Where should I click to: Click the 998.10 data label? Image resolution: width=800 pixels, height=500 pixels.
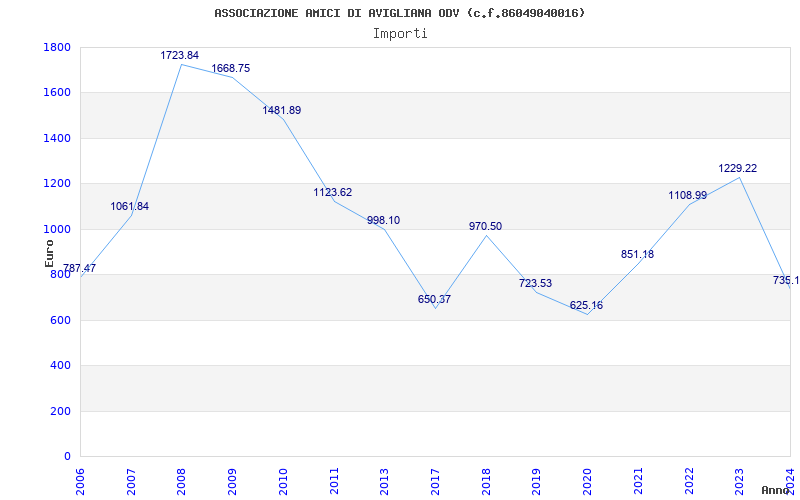pyautogui.click(x=383, y=221)
